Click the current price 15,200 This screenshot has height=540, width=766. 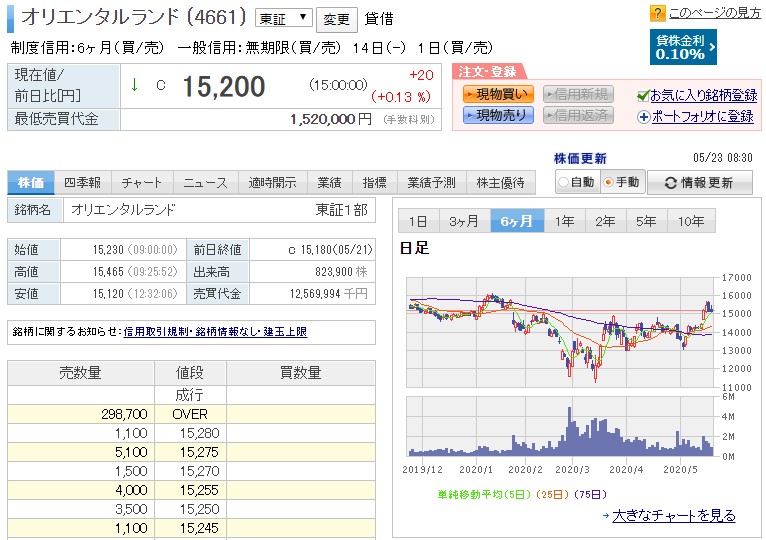[x=224, y=86]
